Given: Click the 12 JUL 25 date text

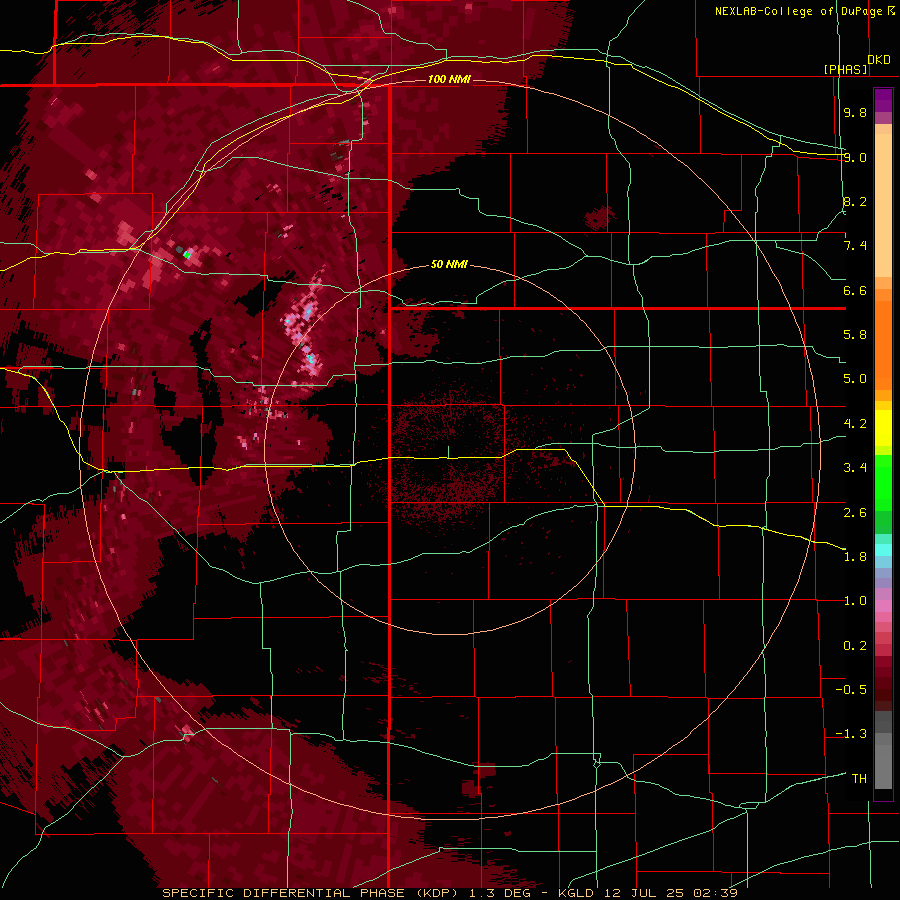Looking at the screenshot, I should click(645, 893).
